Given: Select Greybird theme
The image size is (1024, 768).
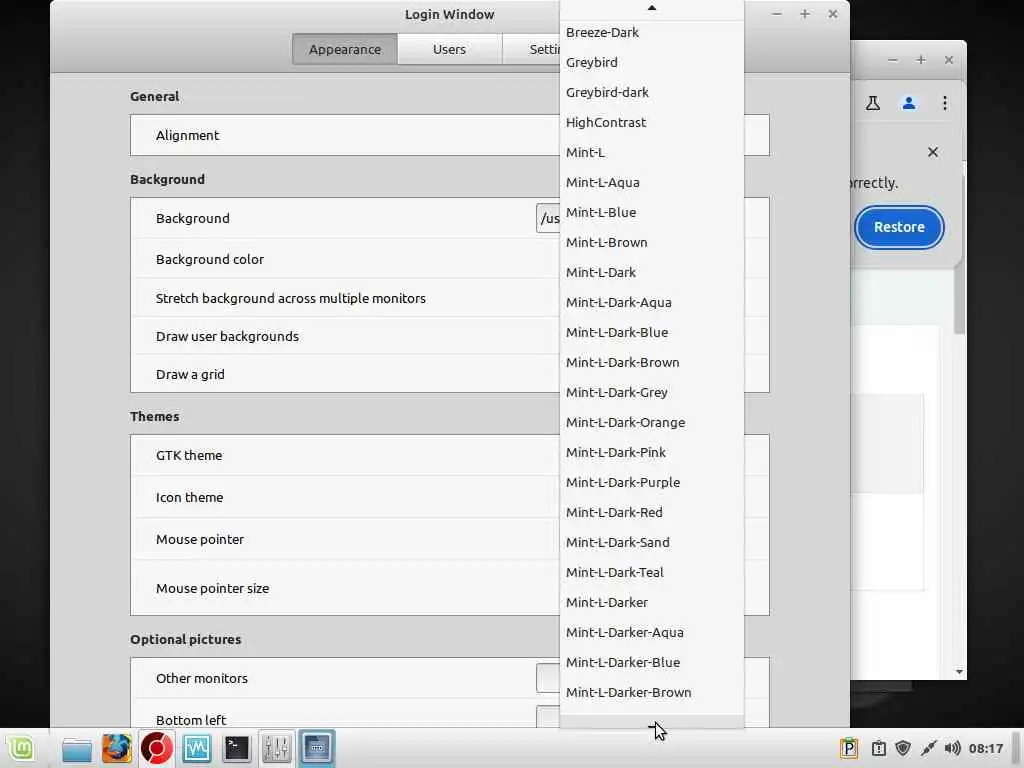Looking at the screenshot, I should 652,63.
